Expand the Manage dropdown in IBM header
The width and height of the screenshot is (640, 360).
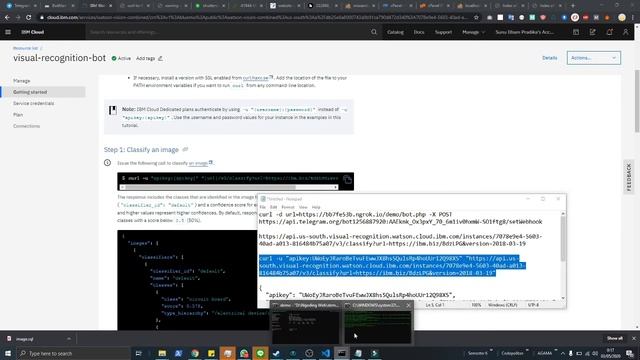click(473, 32)
